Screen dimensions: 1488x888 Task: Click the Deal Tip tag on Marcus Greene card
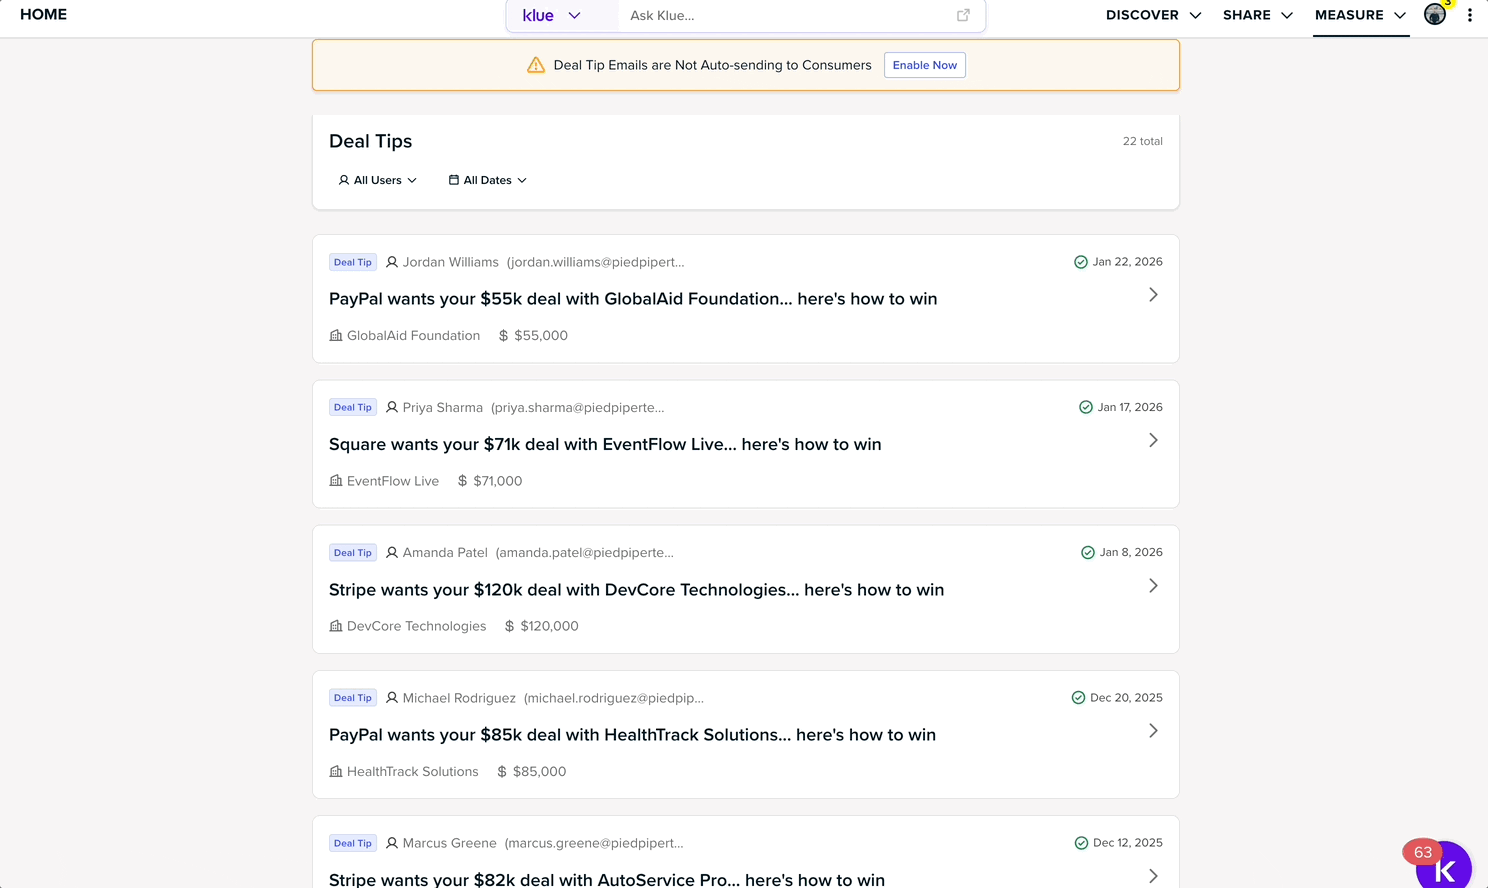pos(353,843)
